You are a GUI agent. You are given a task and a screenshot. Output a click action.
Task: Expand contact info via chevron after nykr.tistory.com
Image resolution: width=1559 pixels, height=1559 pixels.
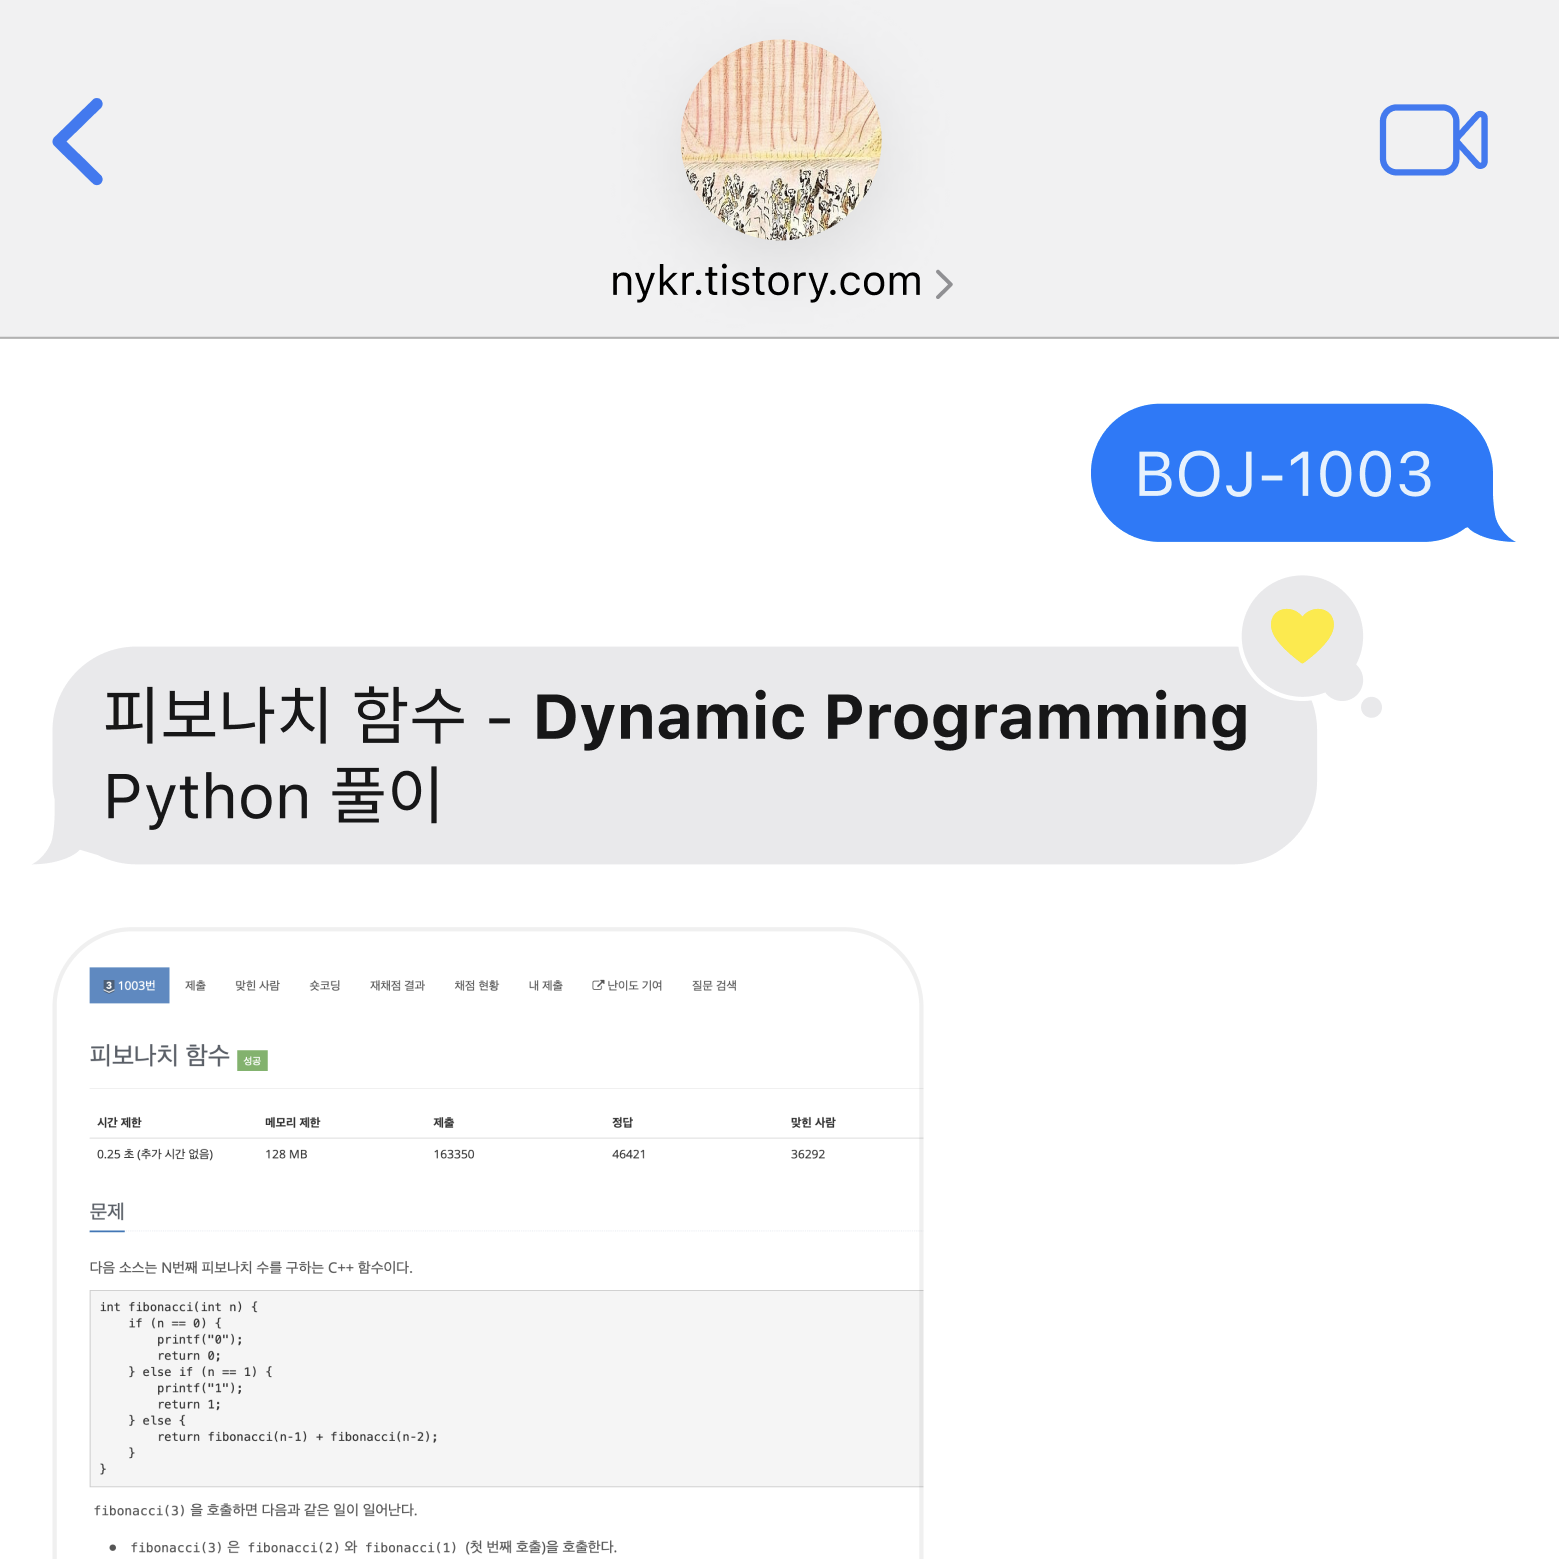point(944,283)
